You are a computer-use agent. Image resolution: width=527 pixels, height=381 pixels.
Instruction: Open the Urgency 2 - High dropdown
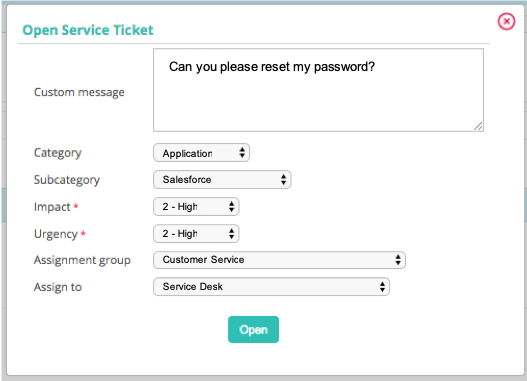(196, 234)
